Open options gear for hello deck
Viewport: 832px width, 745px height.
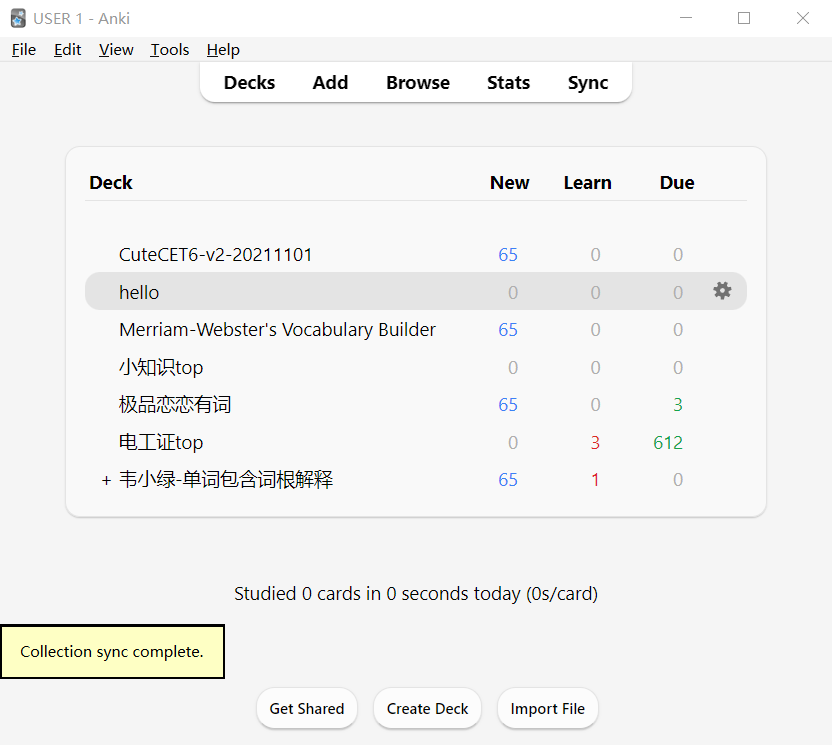[x=722, y=291]
